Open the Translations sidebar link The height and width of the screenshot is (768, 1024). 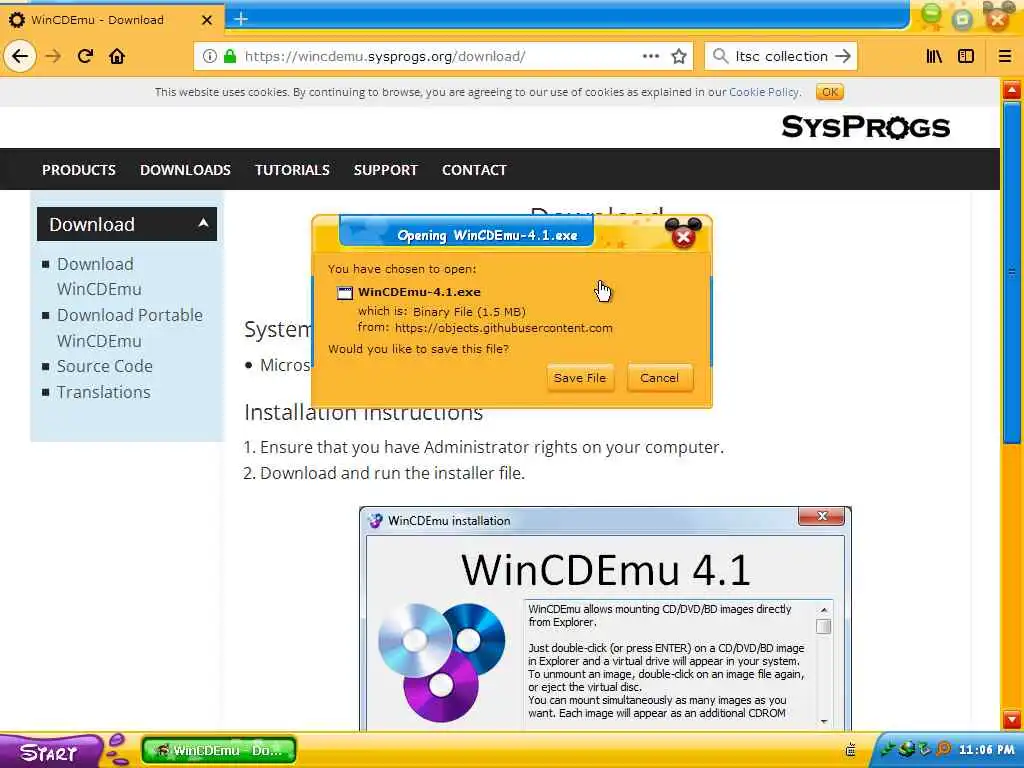[103, 392]
